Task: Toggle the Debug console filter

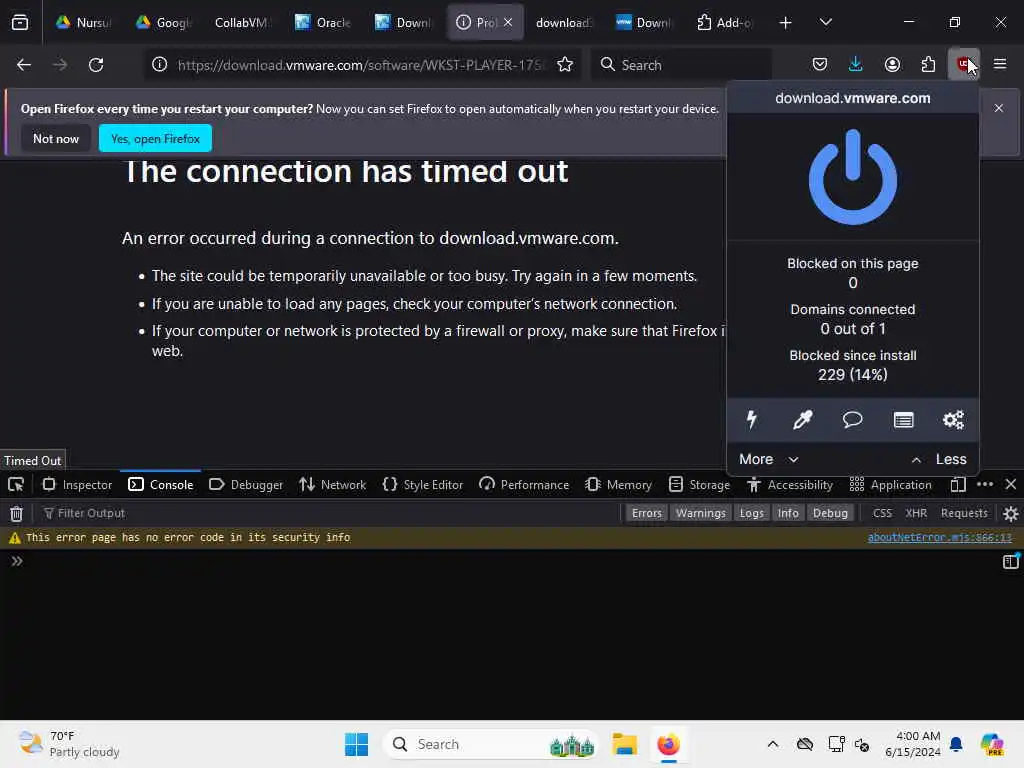Action: point(830,513)
